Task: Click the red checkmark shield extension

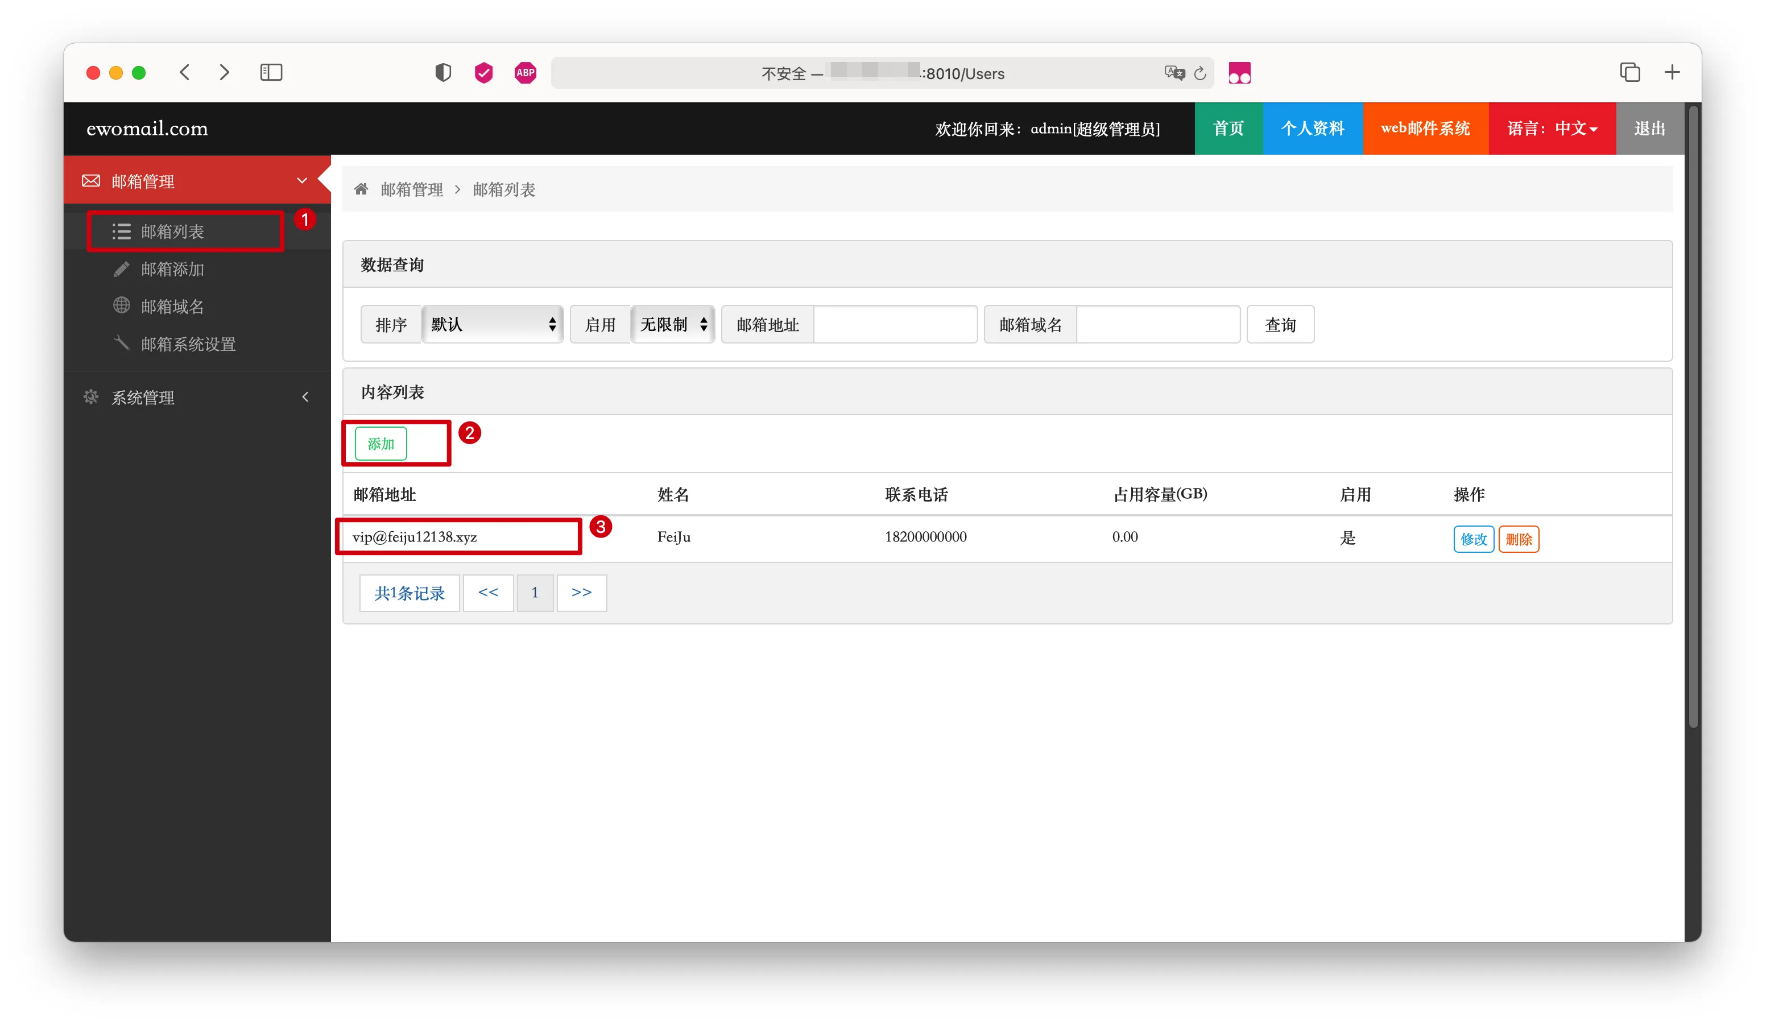Action: (484, 72)
